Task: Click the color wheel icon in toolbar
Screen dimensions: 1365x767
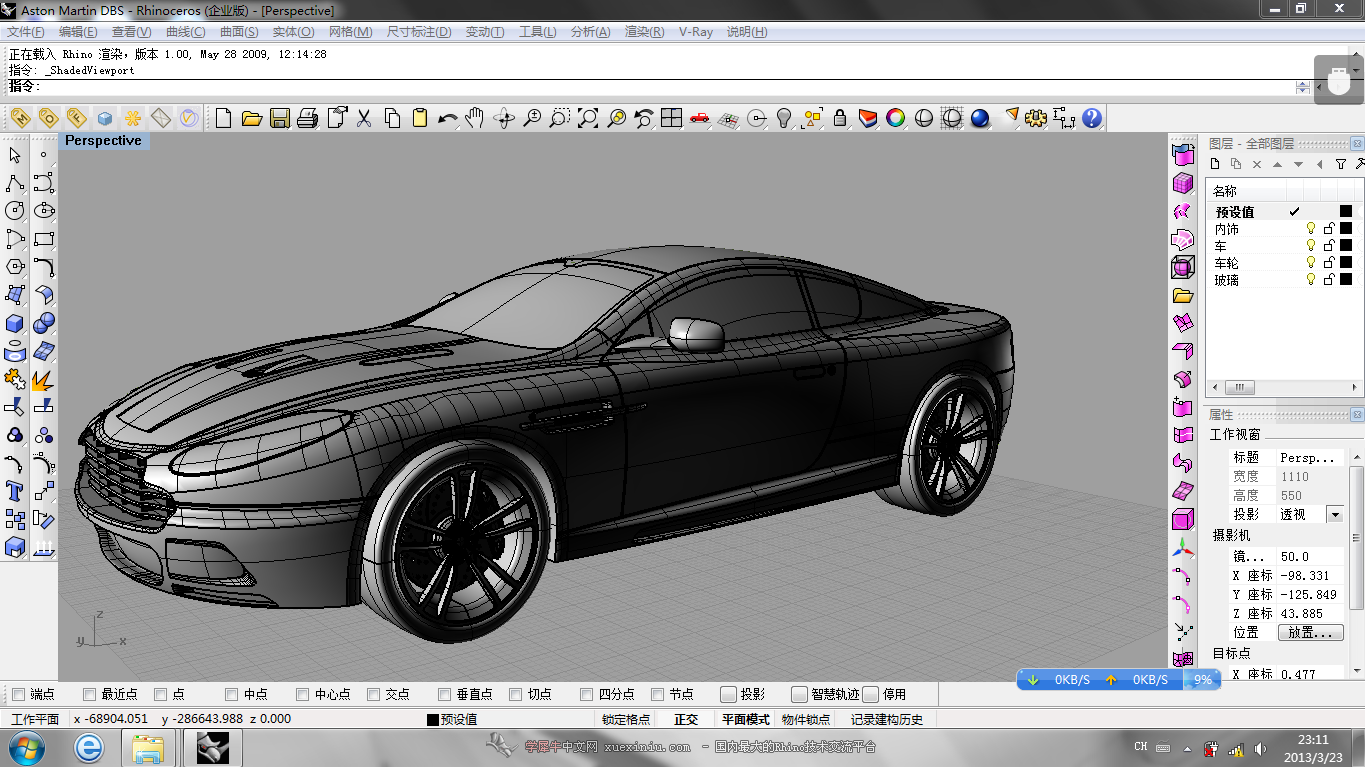Action: tap(896, 118)
